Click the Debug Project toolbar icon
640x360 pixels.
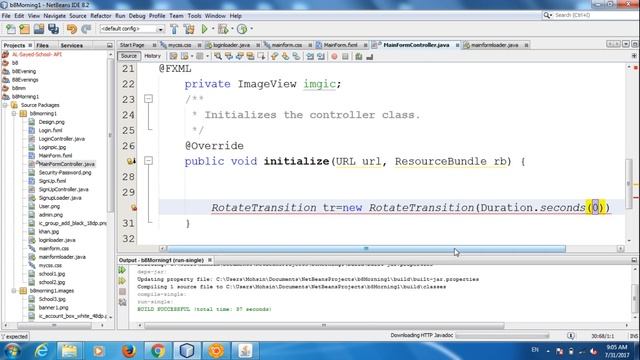tap(223, 29)
